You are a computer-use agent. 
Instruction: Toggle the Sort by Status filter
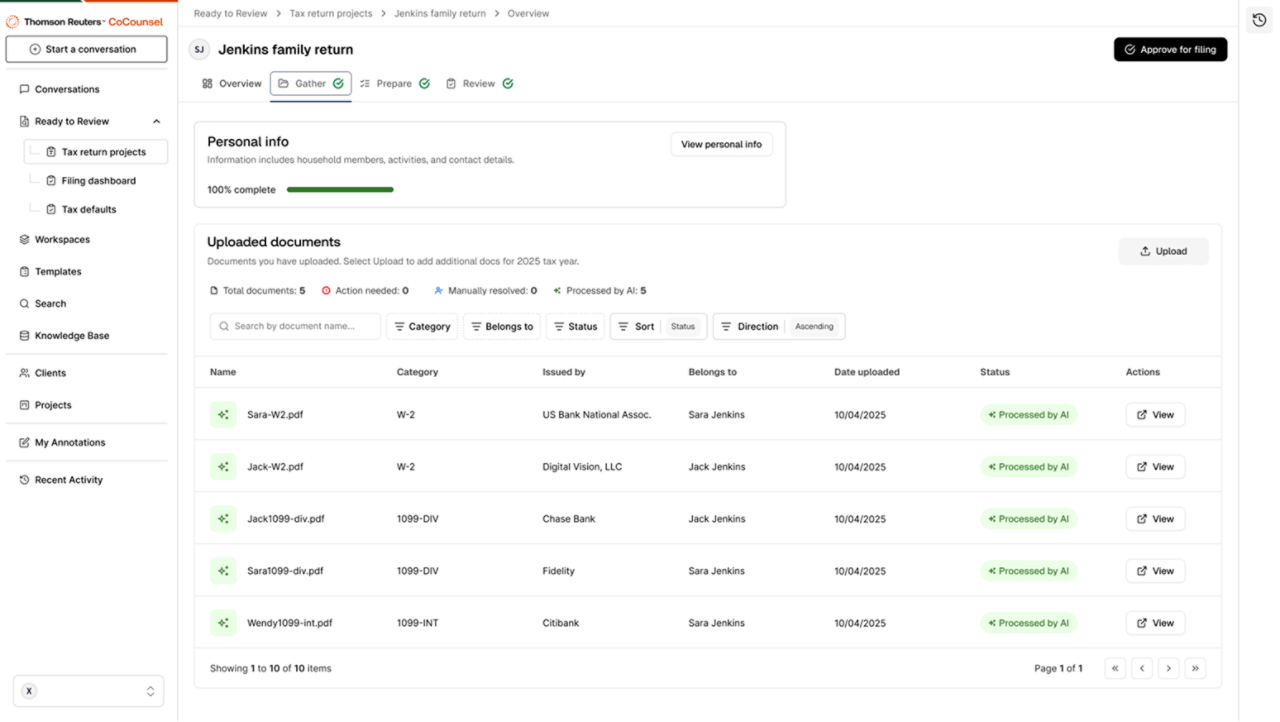658,326
